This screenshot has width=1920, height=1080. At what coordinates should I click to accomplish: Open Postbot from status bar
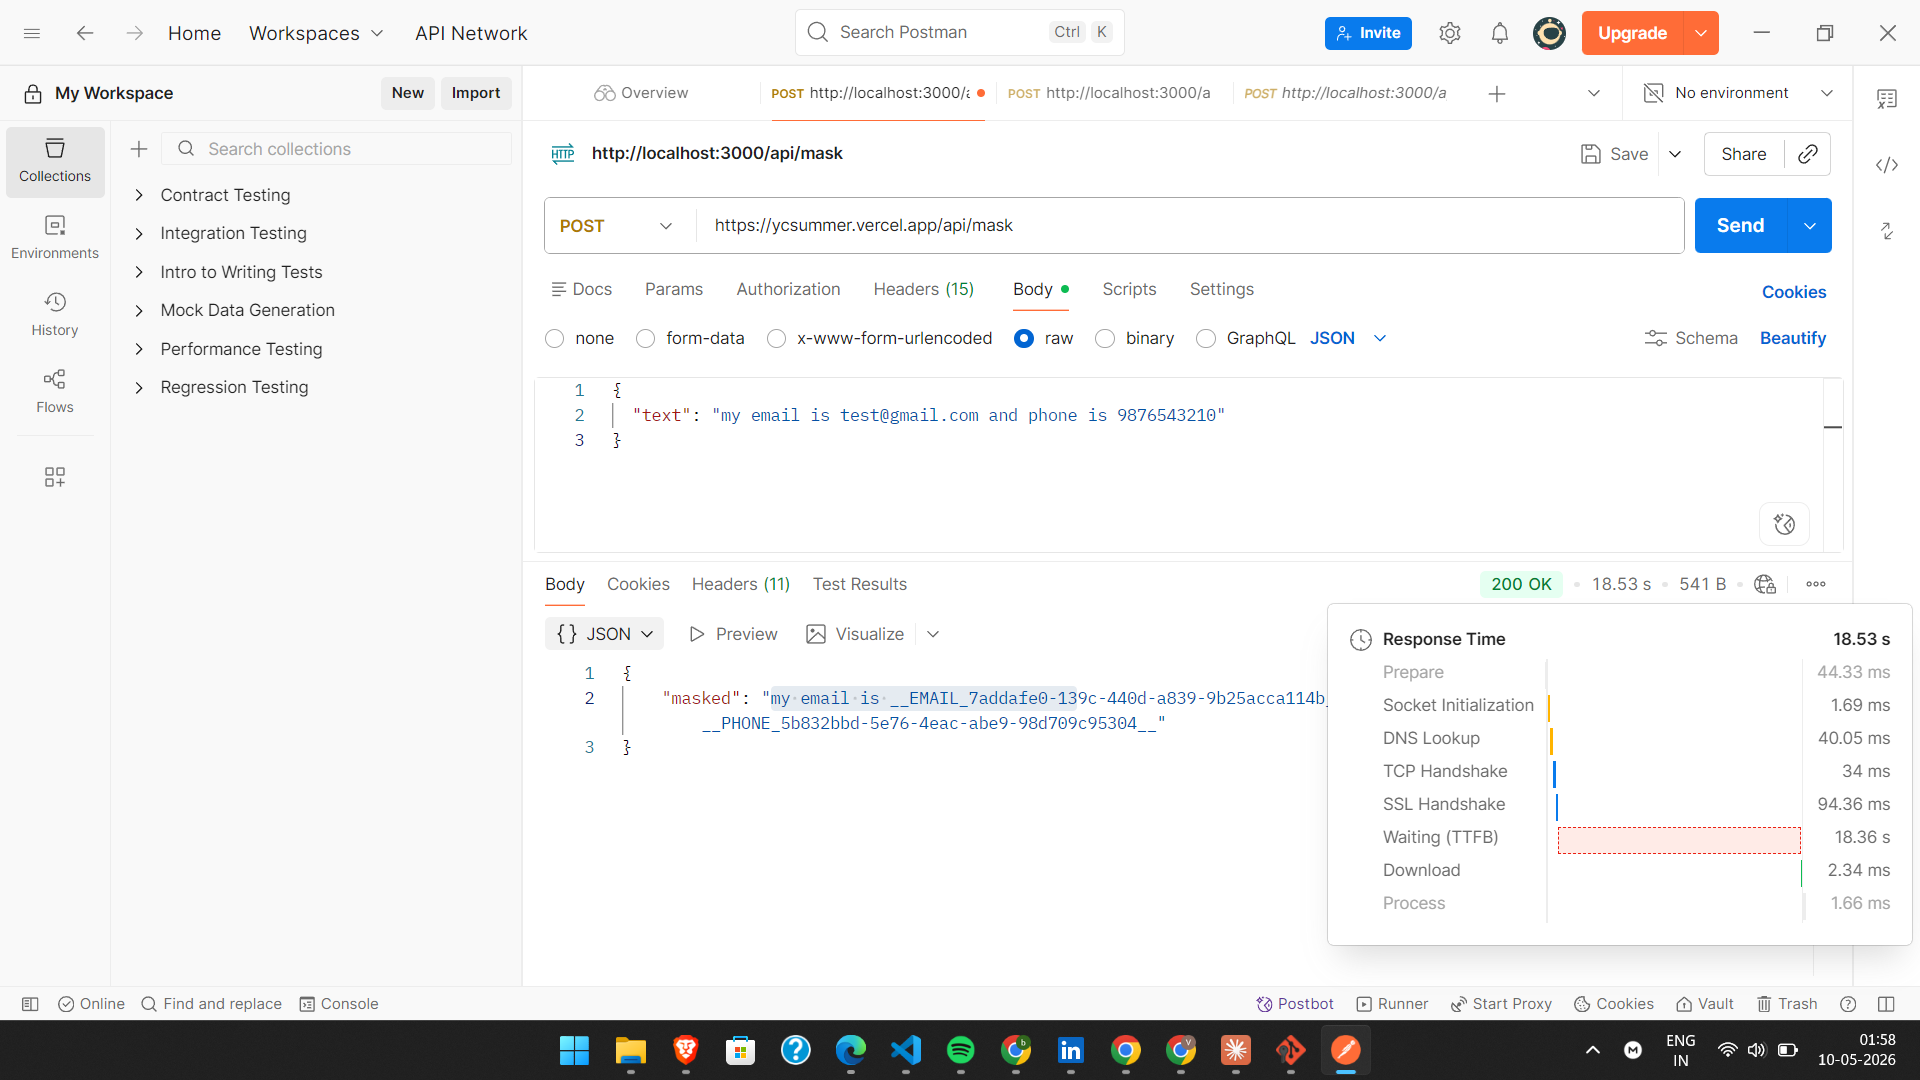pyautogui.click(x=1295, y=1004)
